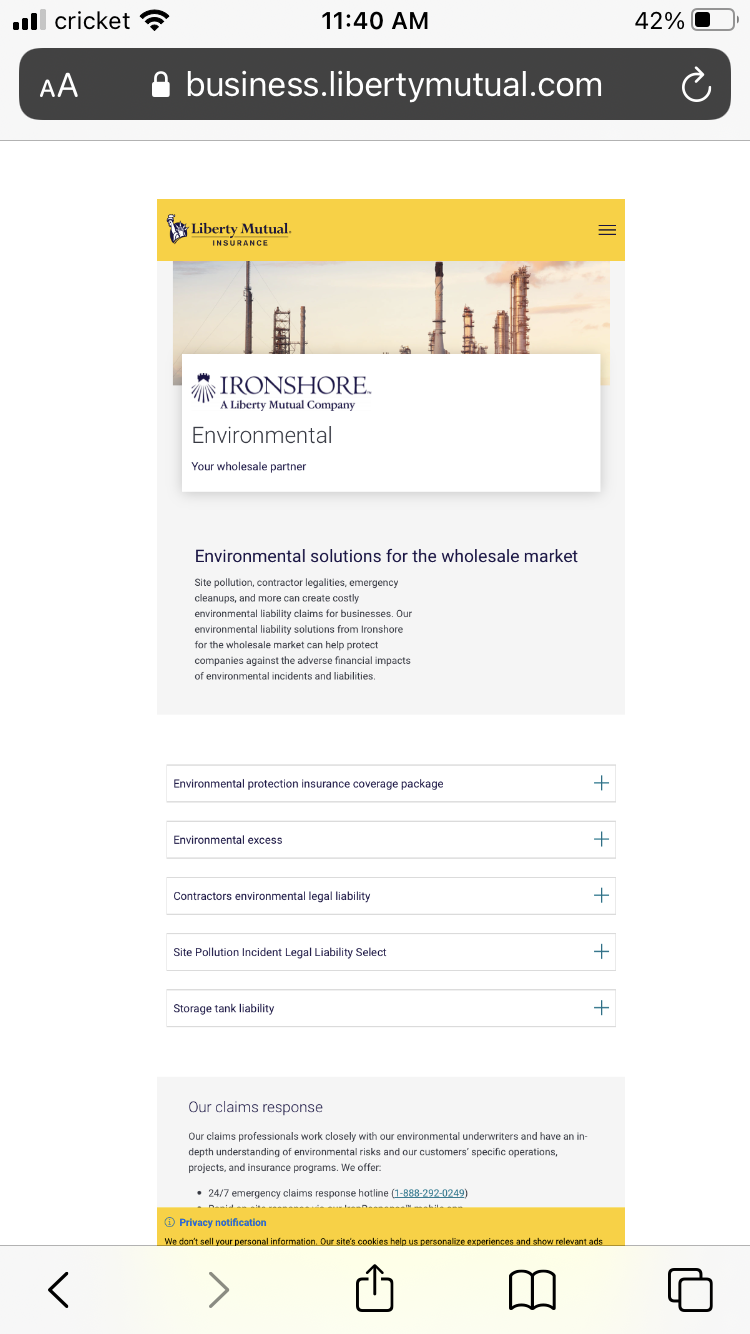Expand Environmental protection insurance coverage package plus
This screenshot has width=750, height=1334.
point(601,783)
